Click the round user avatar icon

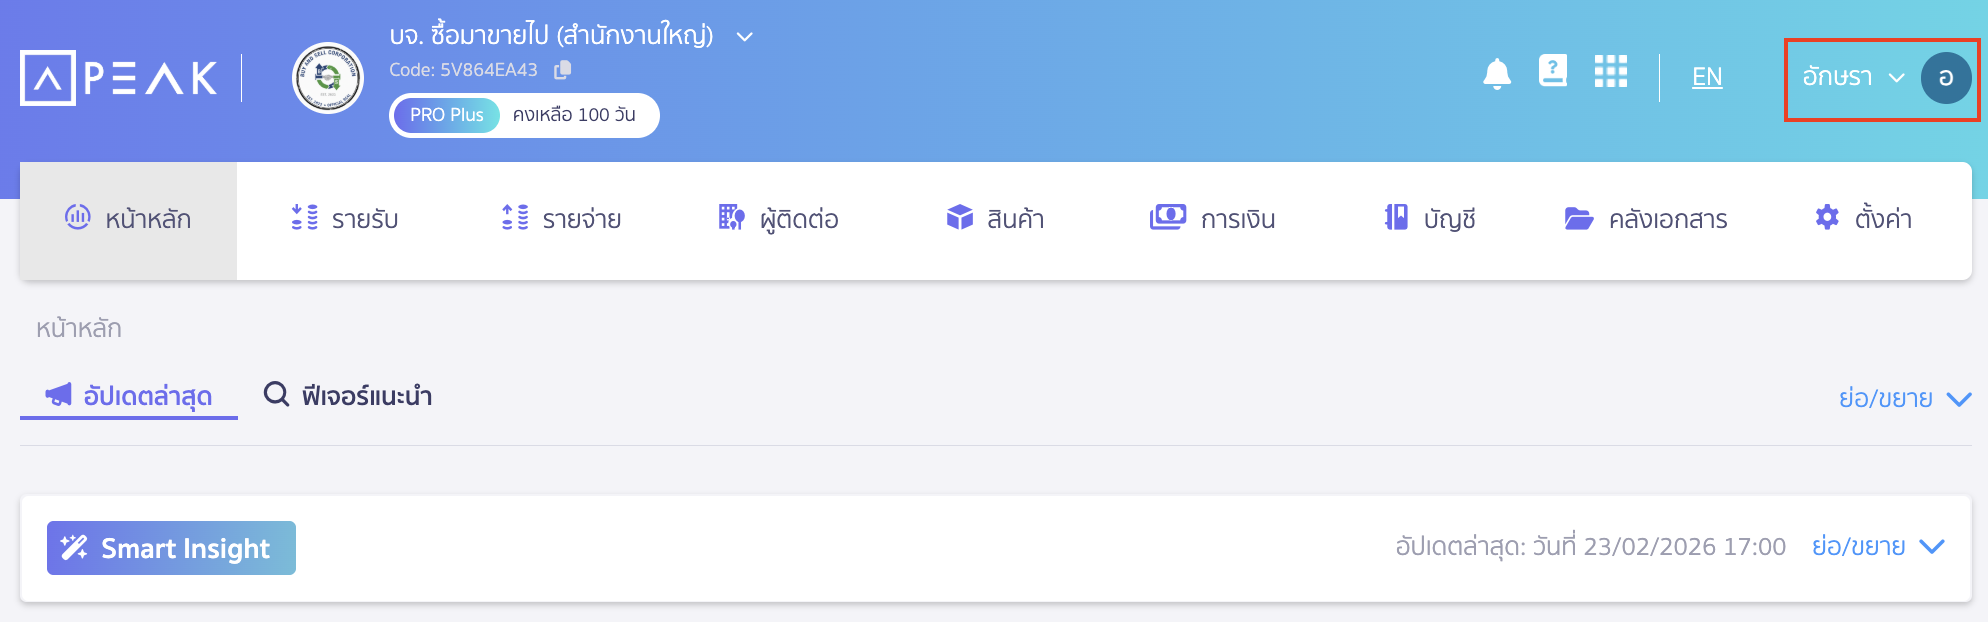pyautogui.click(x=1945, y=78)
